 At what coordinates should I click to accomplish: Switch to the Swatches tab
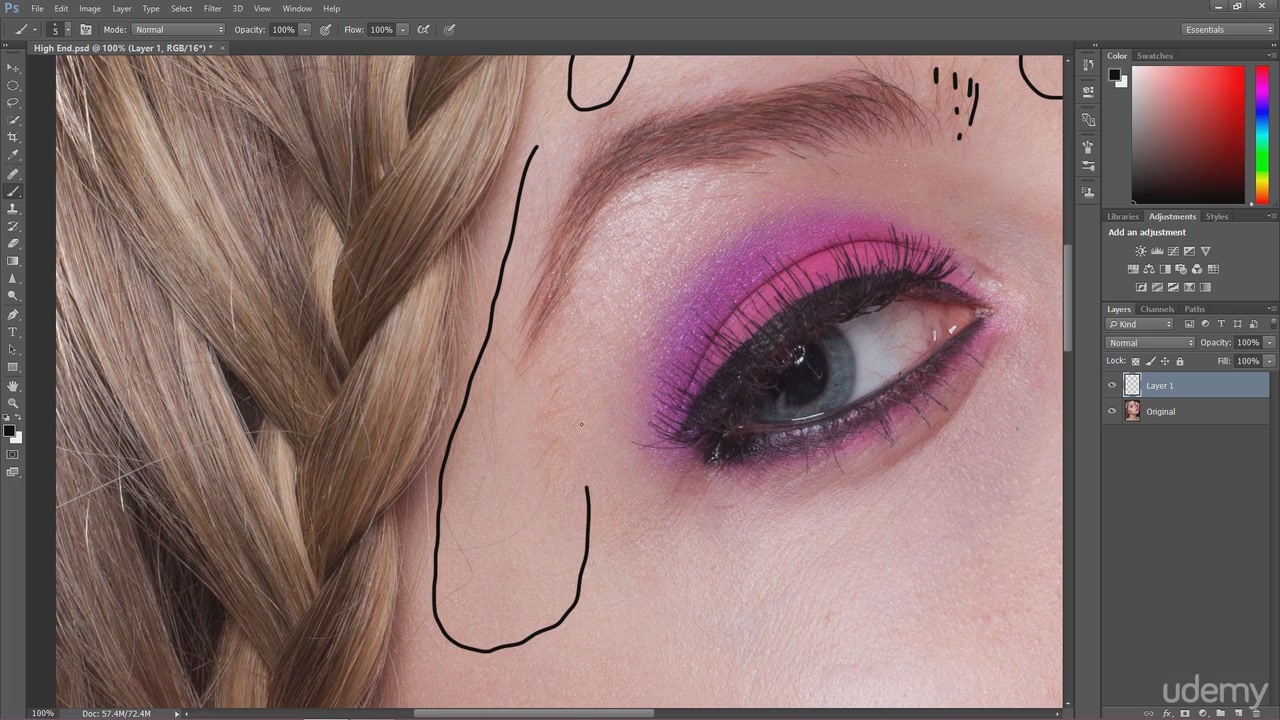1155,56
